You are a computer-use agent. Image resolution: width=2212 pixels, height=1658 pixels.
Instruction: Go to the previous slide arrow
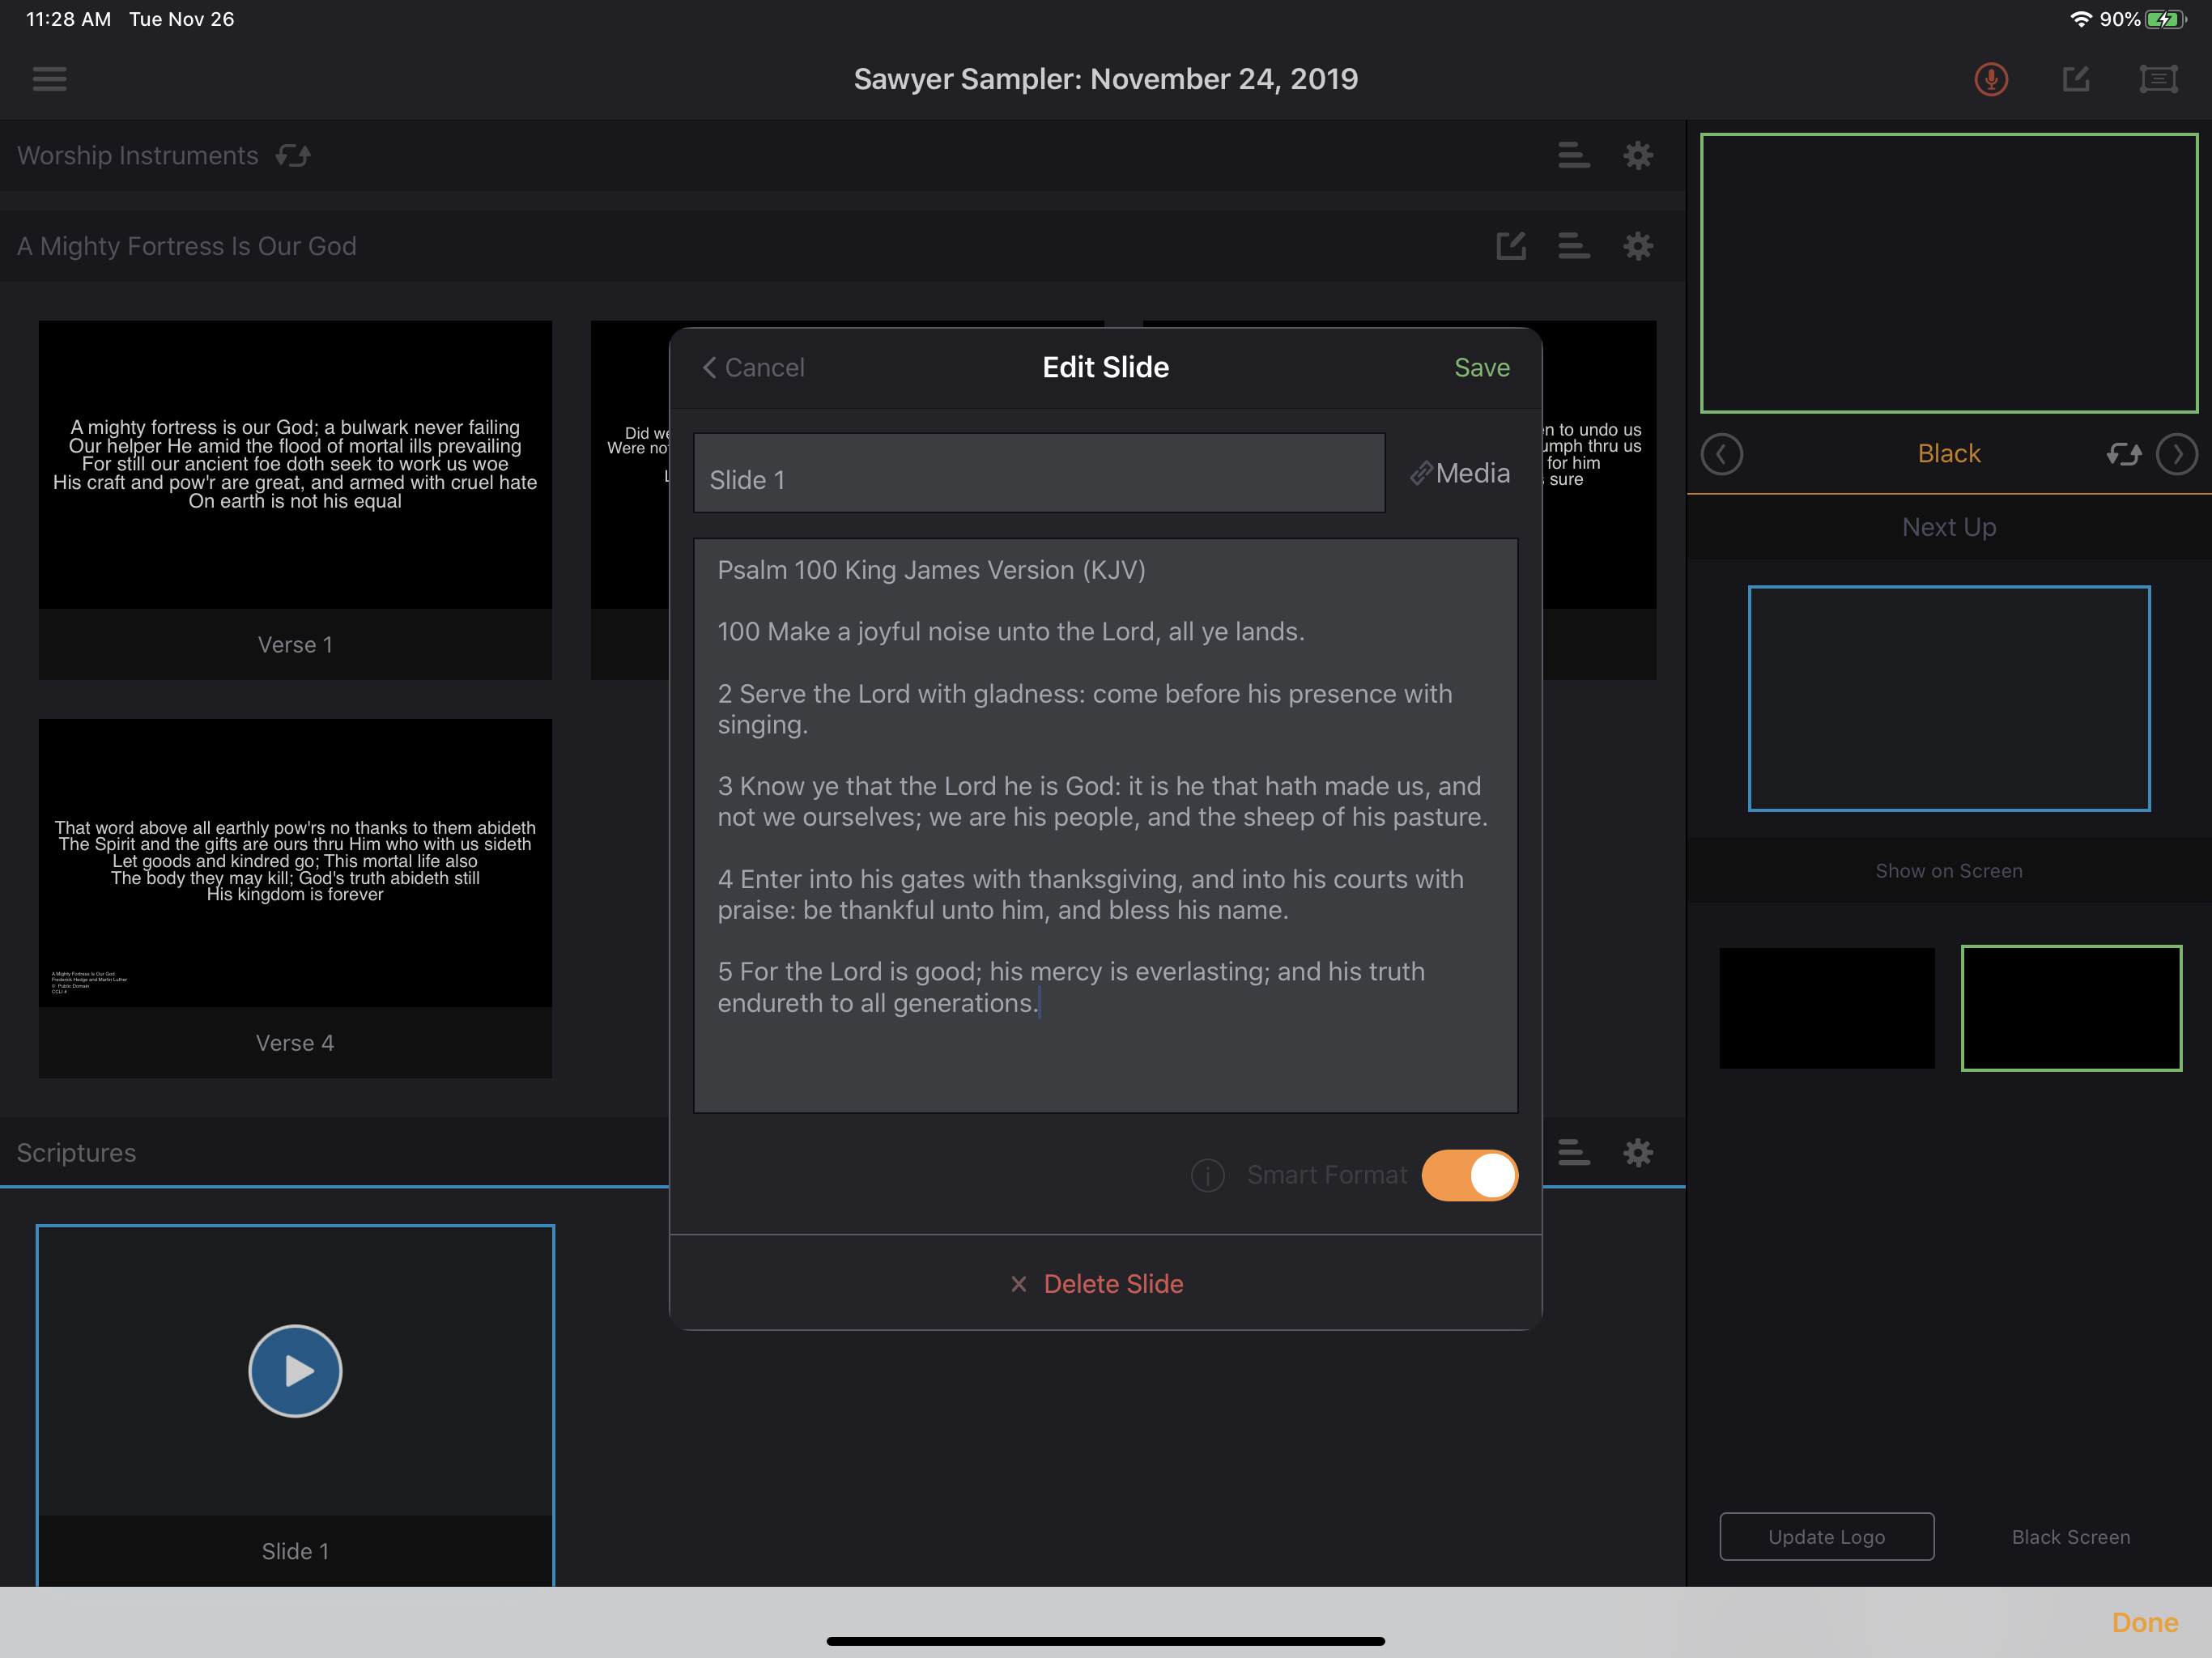click(1721, 454)
